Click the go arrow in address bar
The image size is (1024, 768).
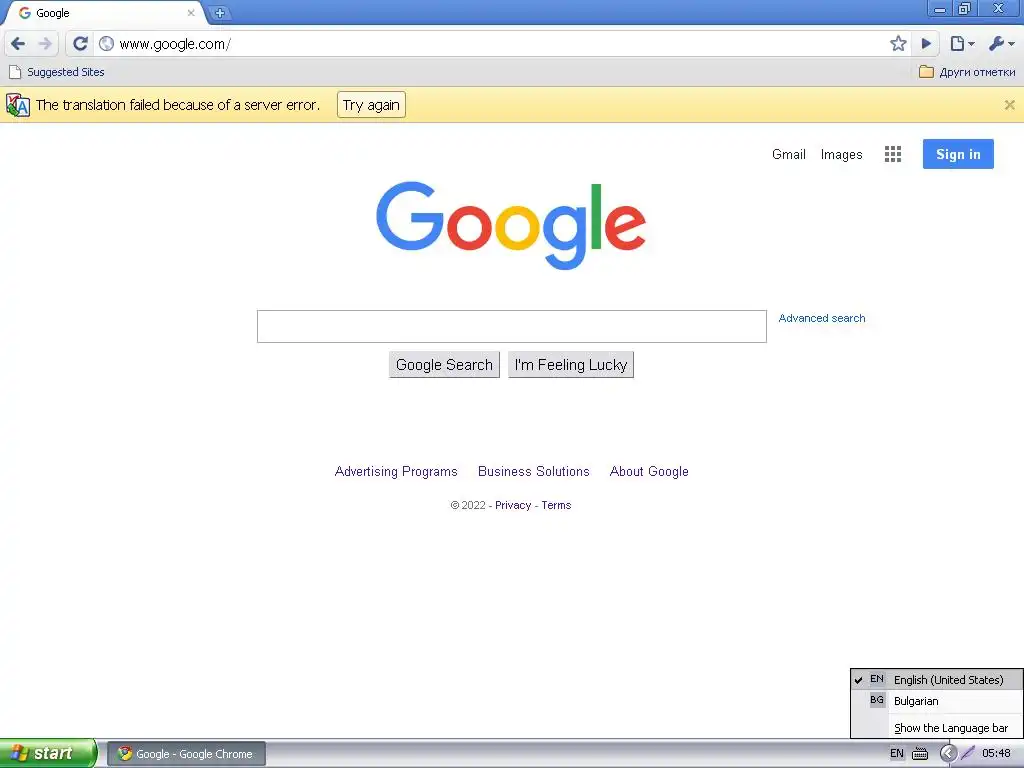pyautogui.click(x=926, y=44)
